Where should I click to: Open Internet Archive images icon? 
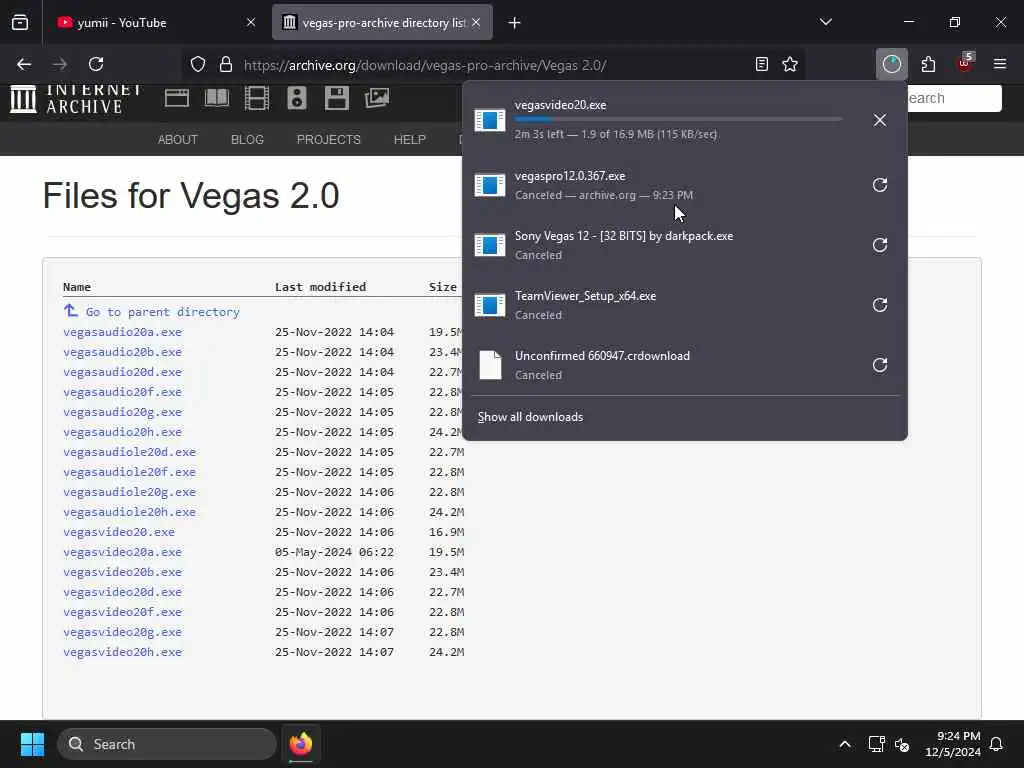click(x=377, y=98)
